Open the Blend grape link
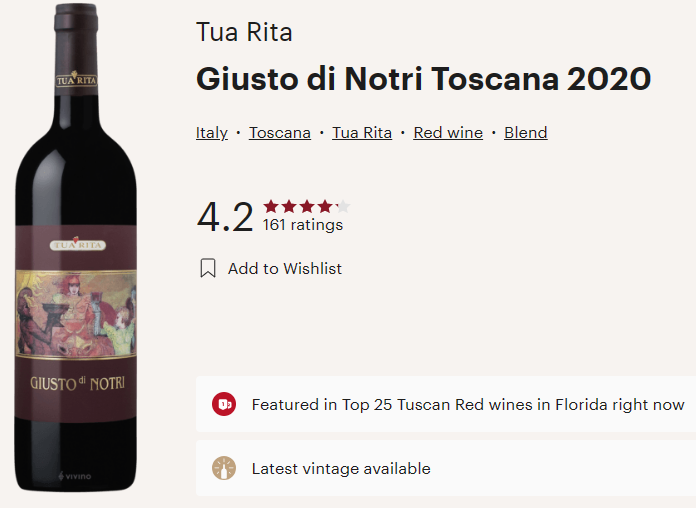Image resolution: width=696 pixels, height=508 pixels. pyautogui.click(x=526, y=133)
